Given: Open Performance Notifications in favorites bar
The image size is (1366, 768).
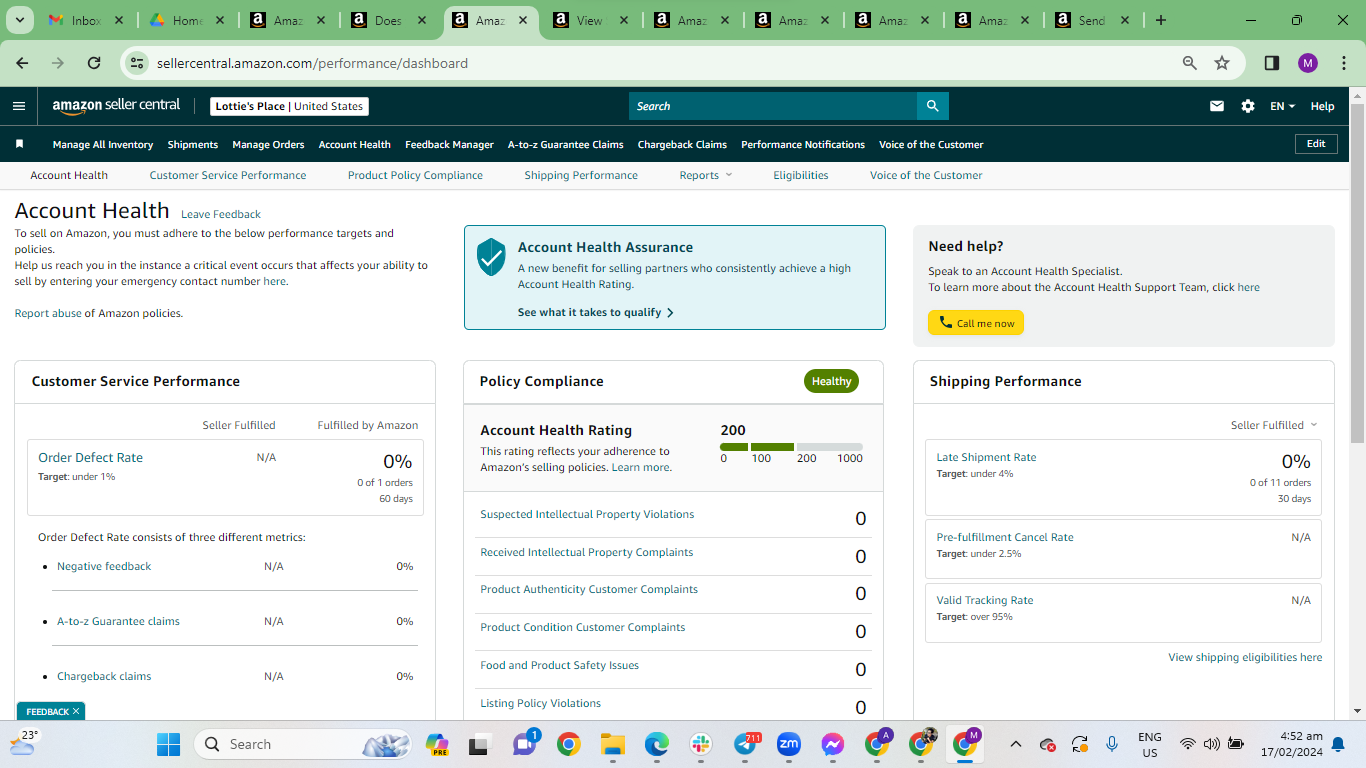Looking at the screenshot, I should (803, 144).
